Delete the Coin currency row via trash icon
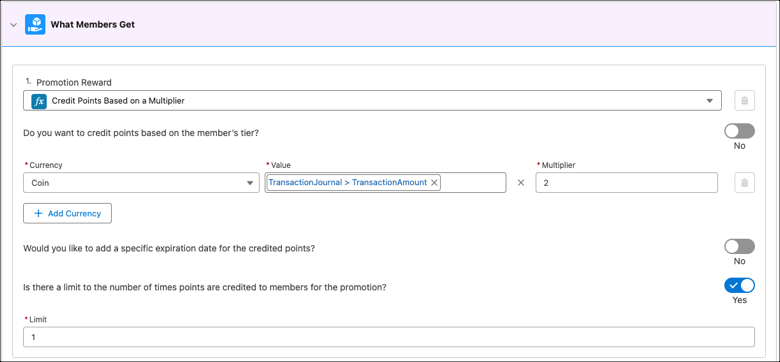This screenshot has width=780, height=362. click(x=745, y=182)
